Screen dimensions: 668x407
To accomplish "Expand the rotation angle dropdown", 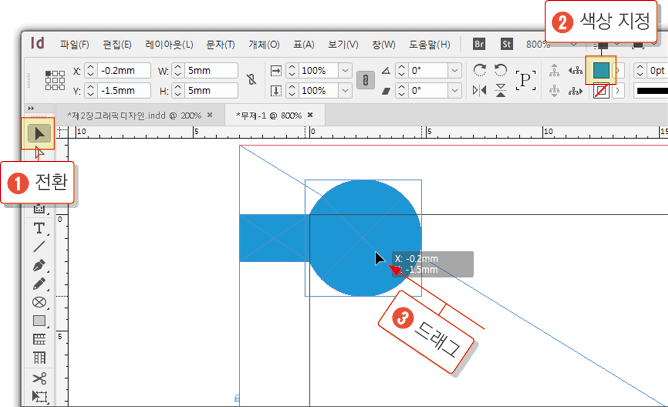I will click(455, 70).
